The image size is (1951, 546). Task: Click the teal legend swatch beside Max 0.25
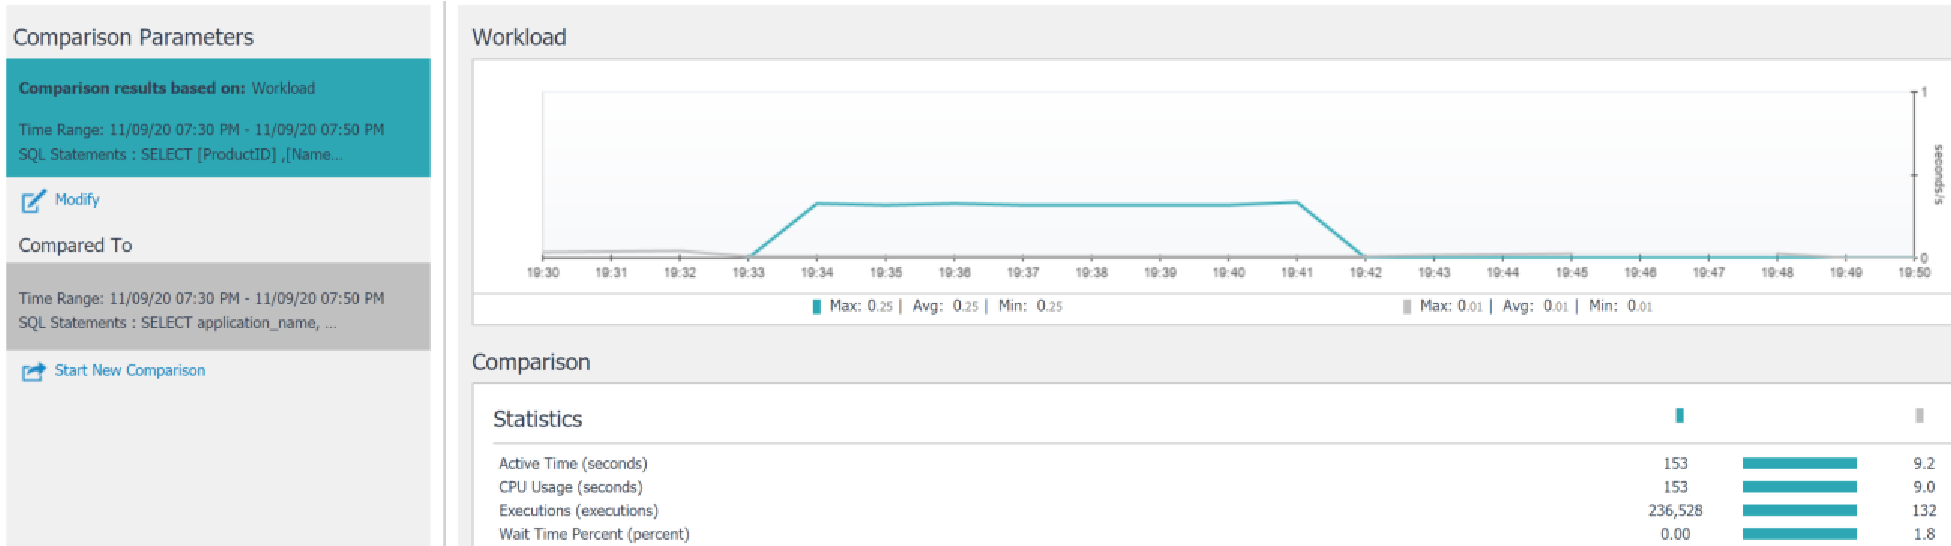tap(817, 307)
